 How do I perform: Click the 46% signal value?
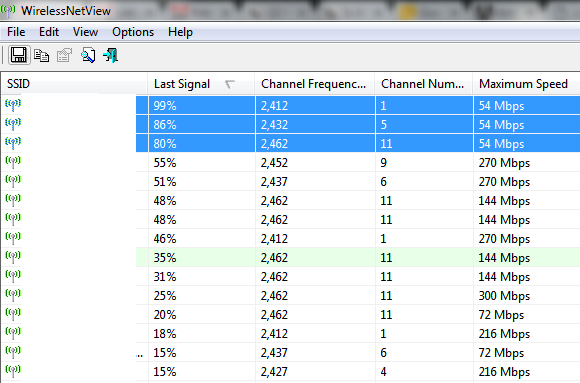[x=165, y=239]
